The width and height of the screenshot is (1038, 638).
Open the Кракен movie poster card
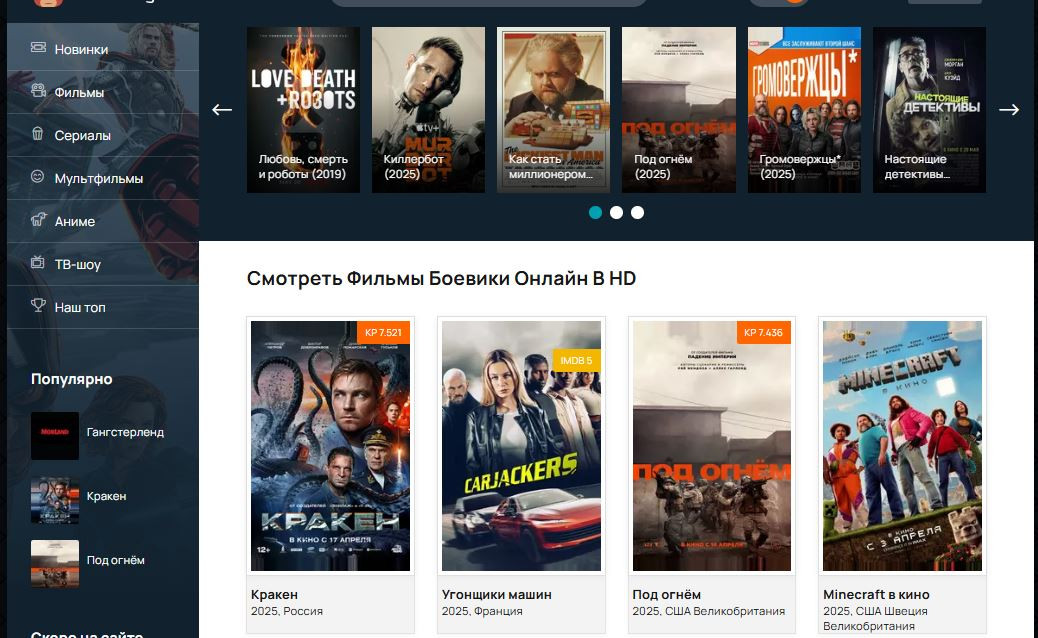pos(330,445)
